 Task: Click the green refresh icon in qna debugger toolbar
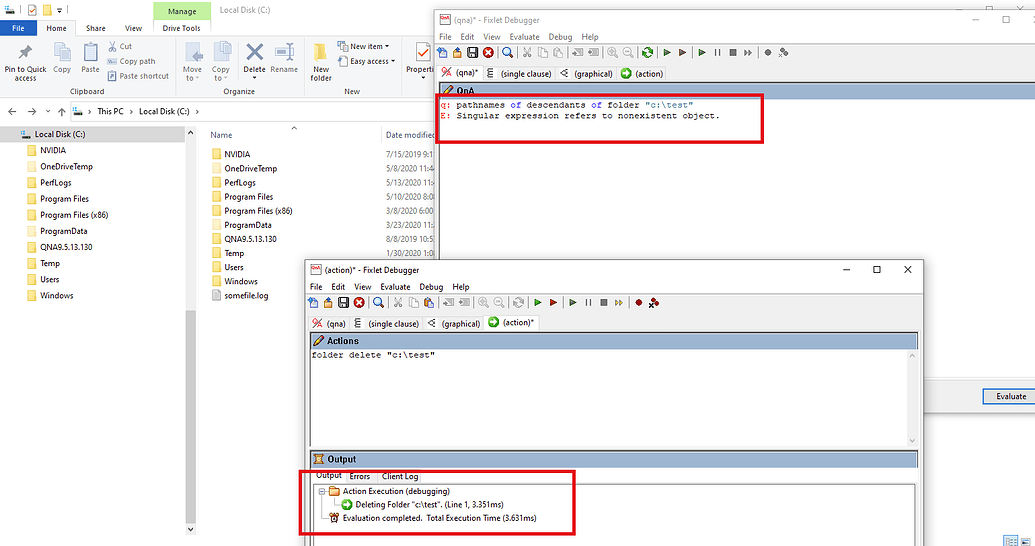648,52
